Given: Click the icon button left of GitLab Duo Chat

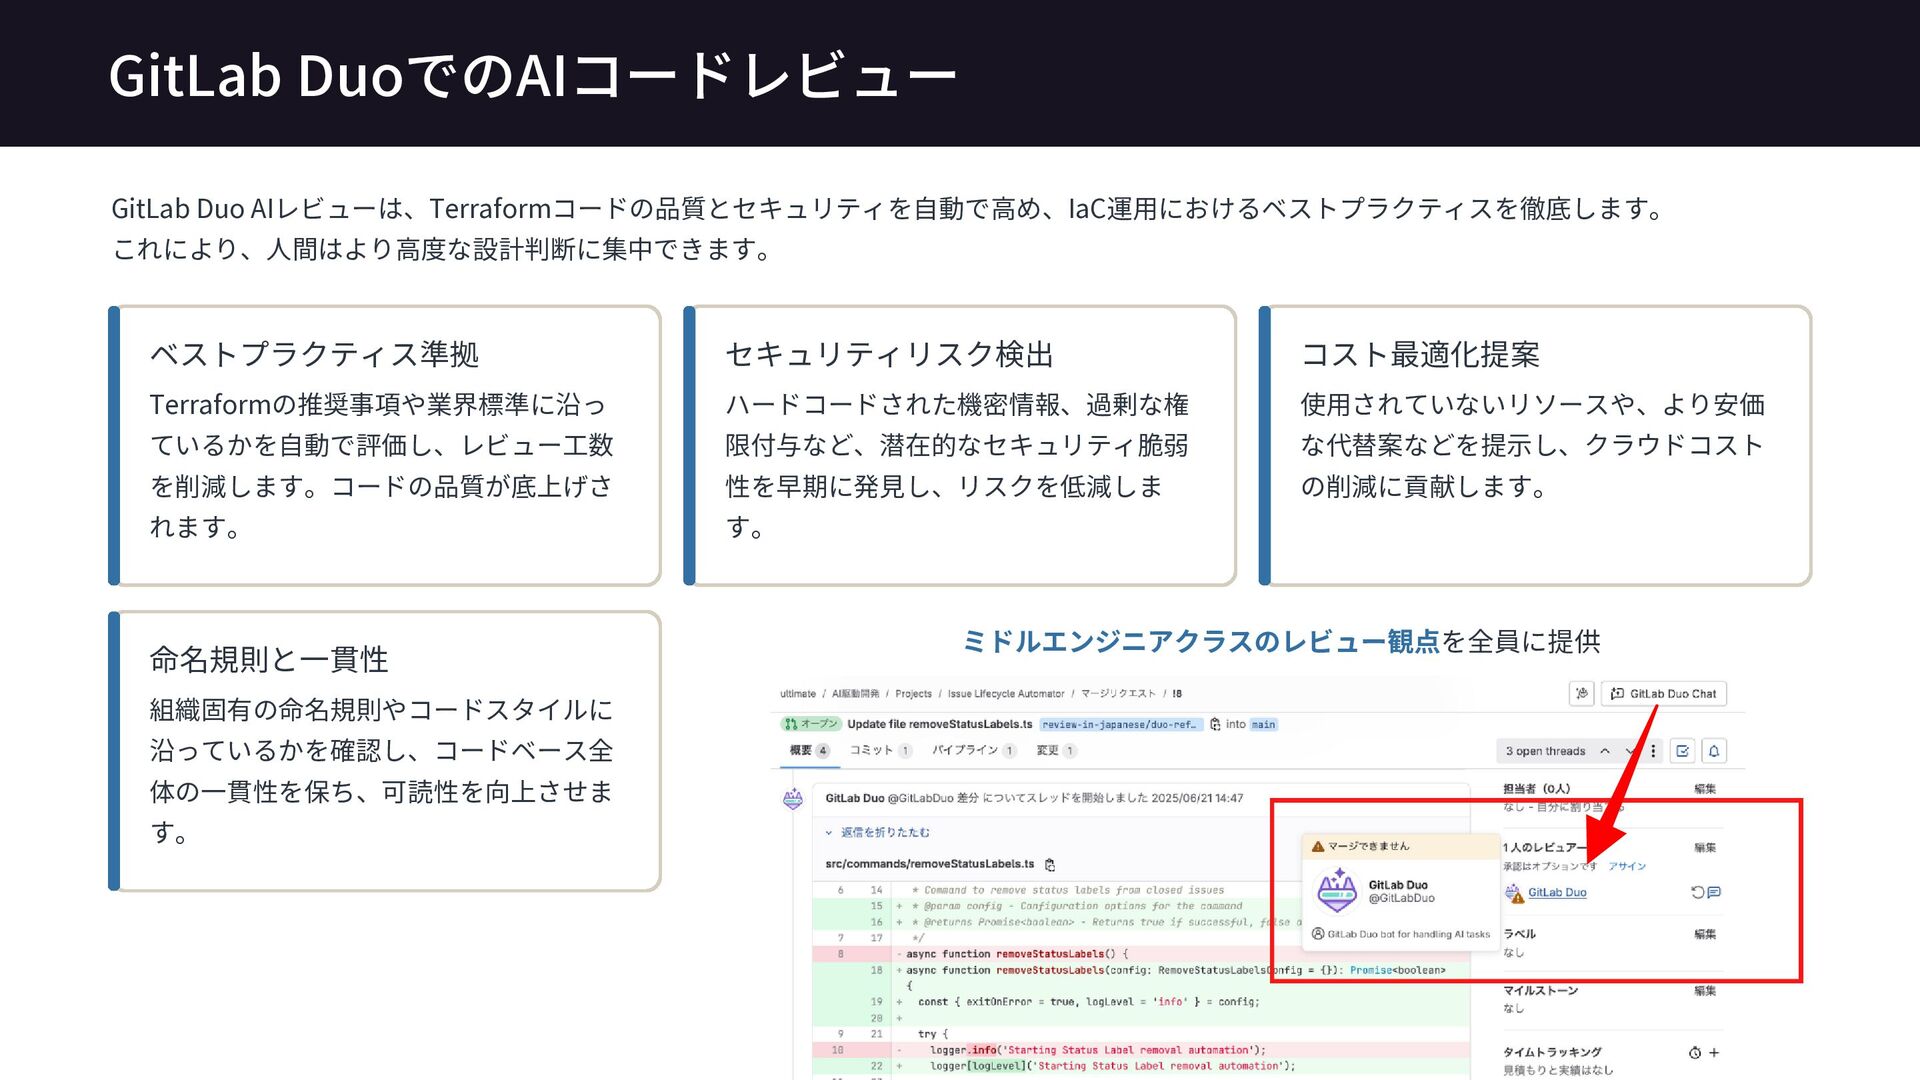Looking at the screenshot, I should tap(1581, 693).
